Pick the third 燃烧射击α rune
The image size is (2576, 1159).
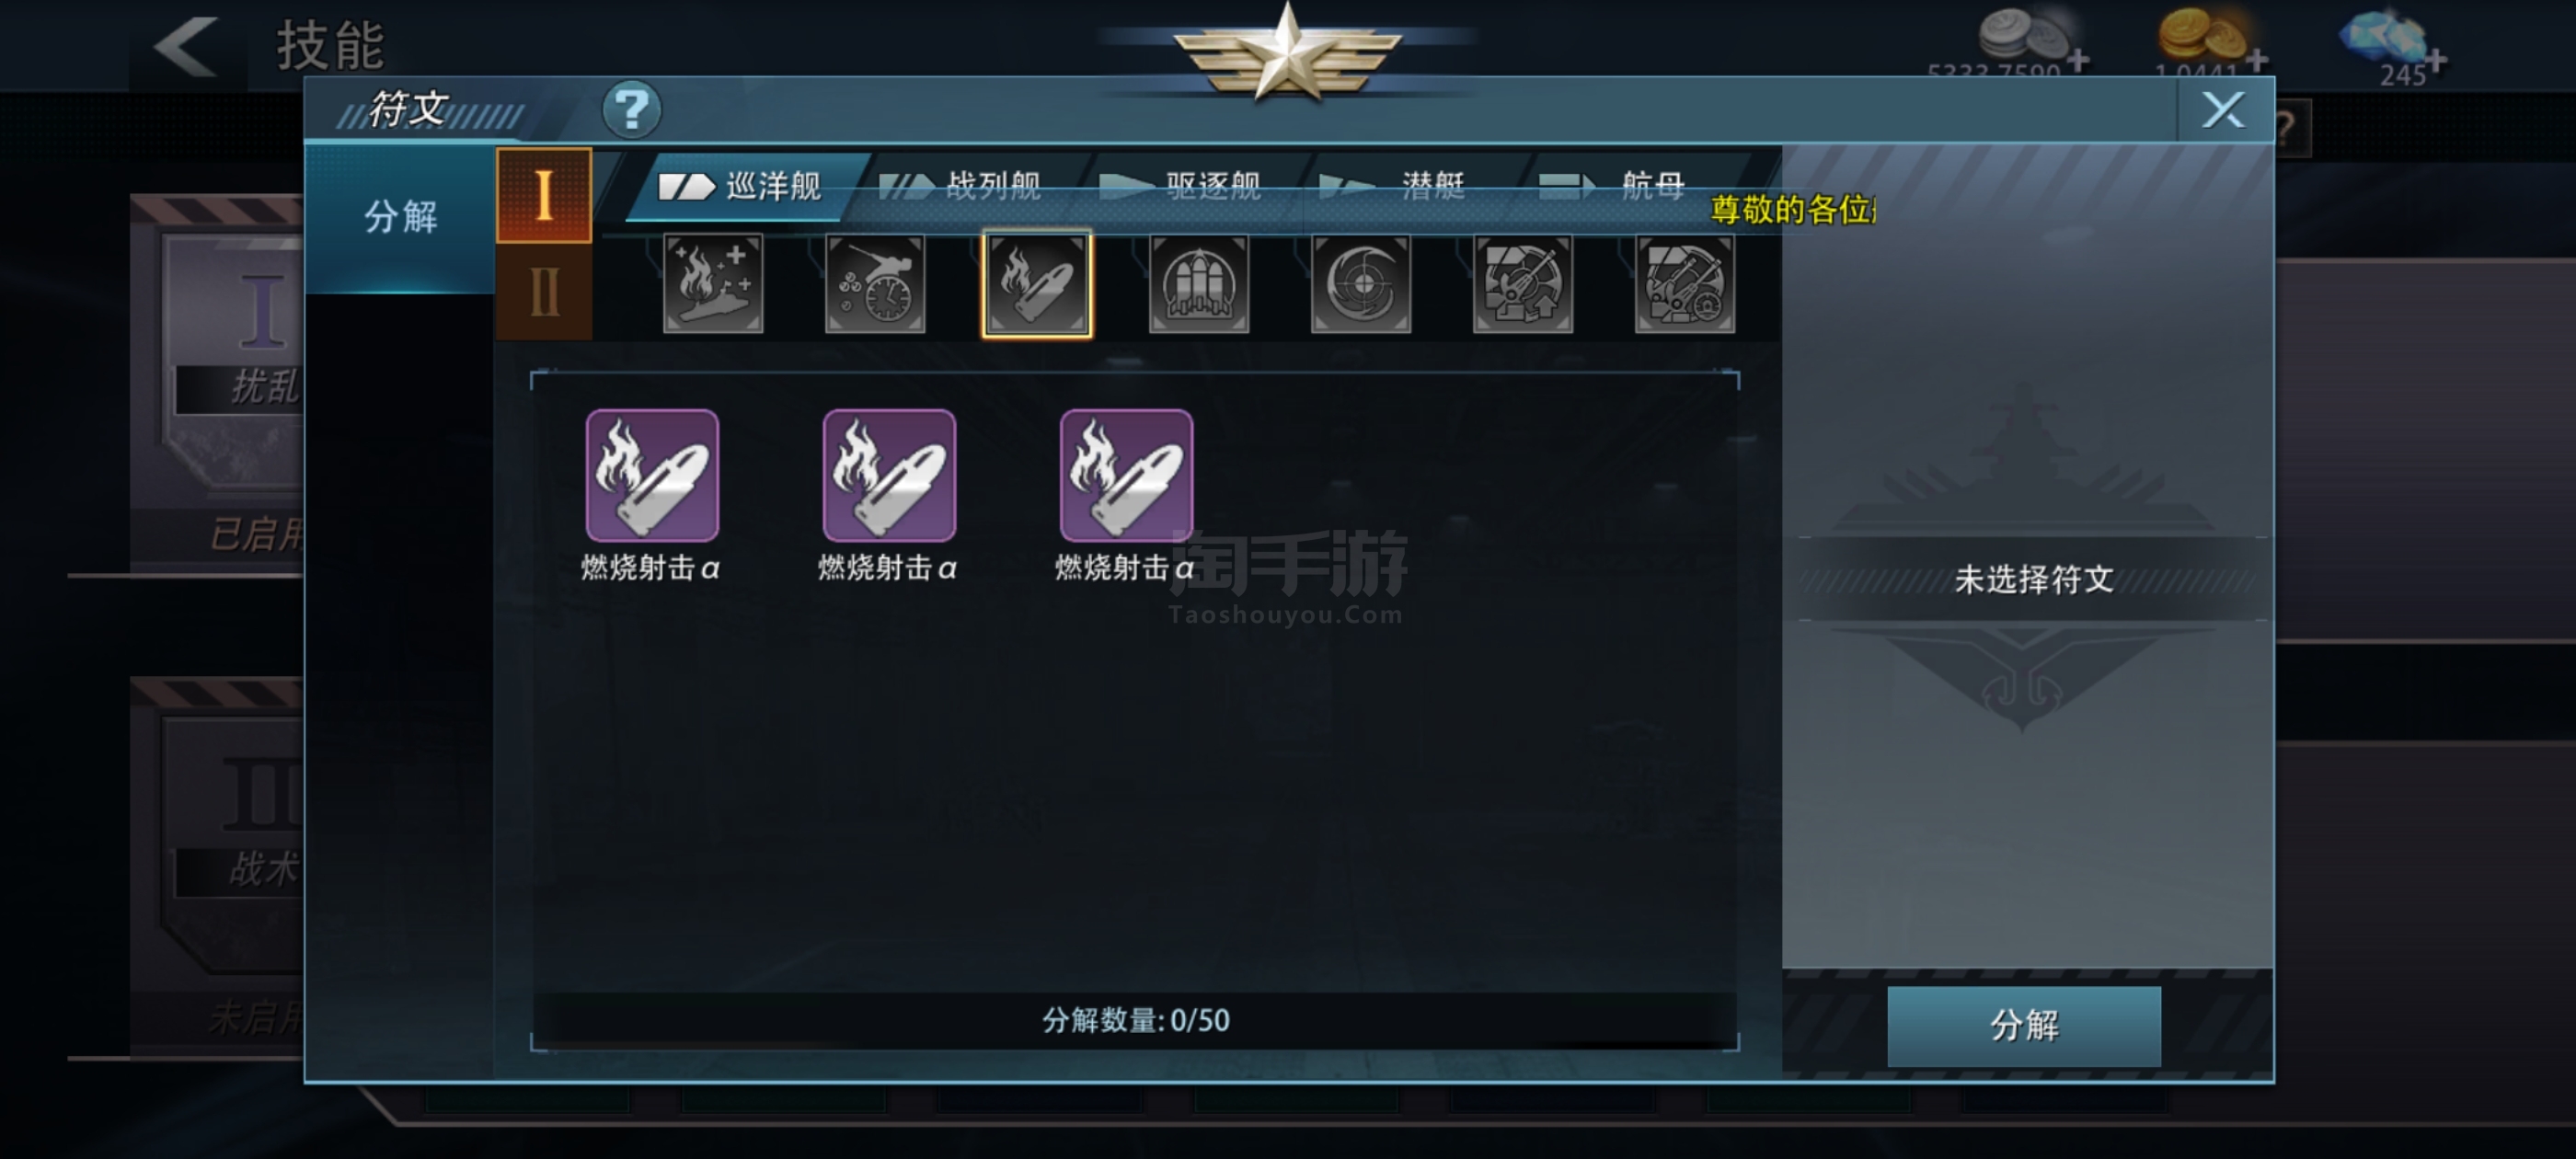coord(1126,476)
